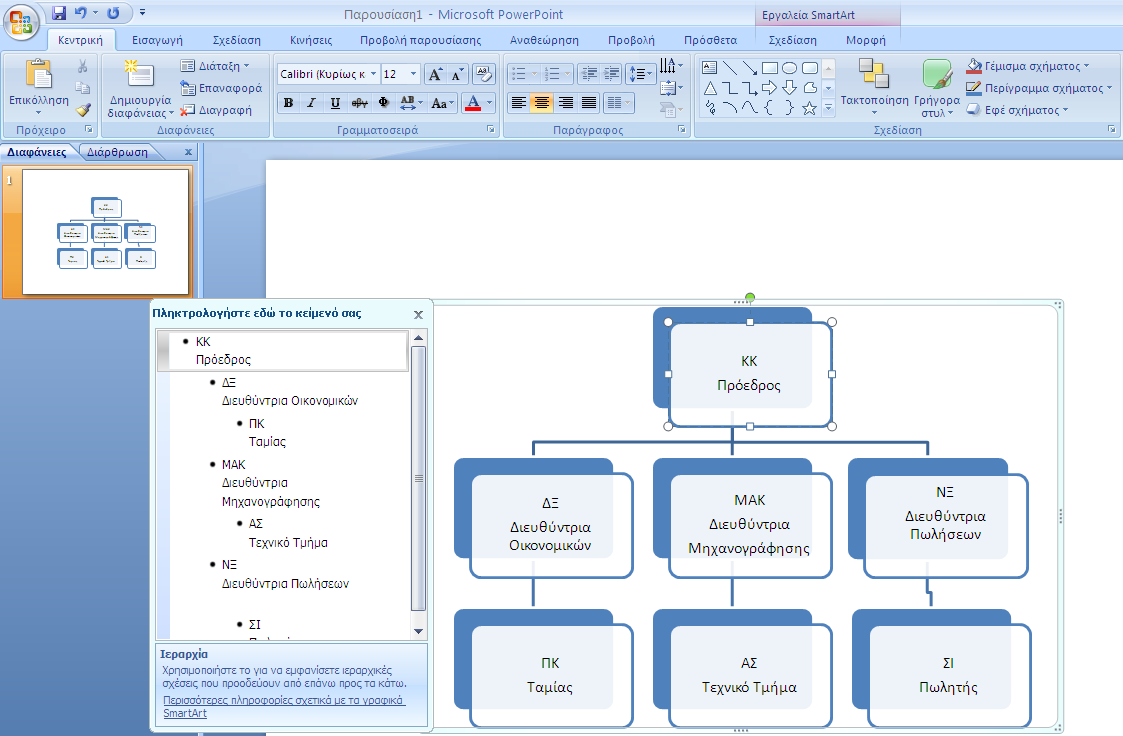Open the Διάταξη layout dropdown
Viewport: 1123px width, 736px height.
(215, 66)
